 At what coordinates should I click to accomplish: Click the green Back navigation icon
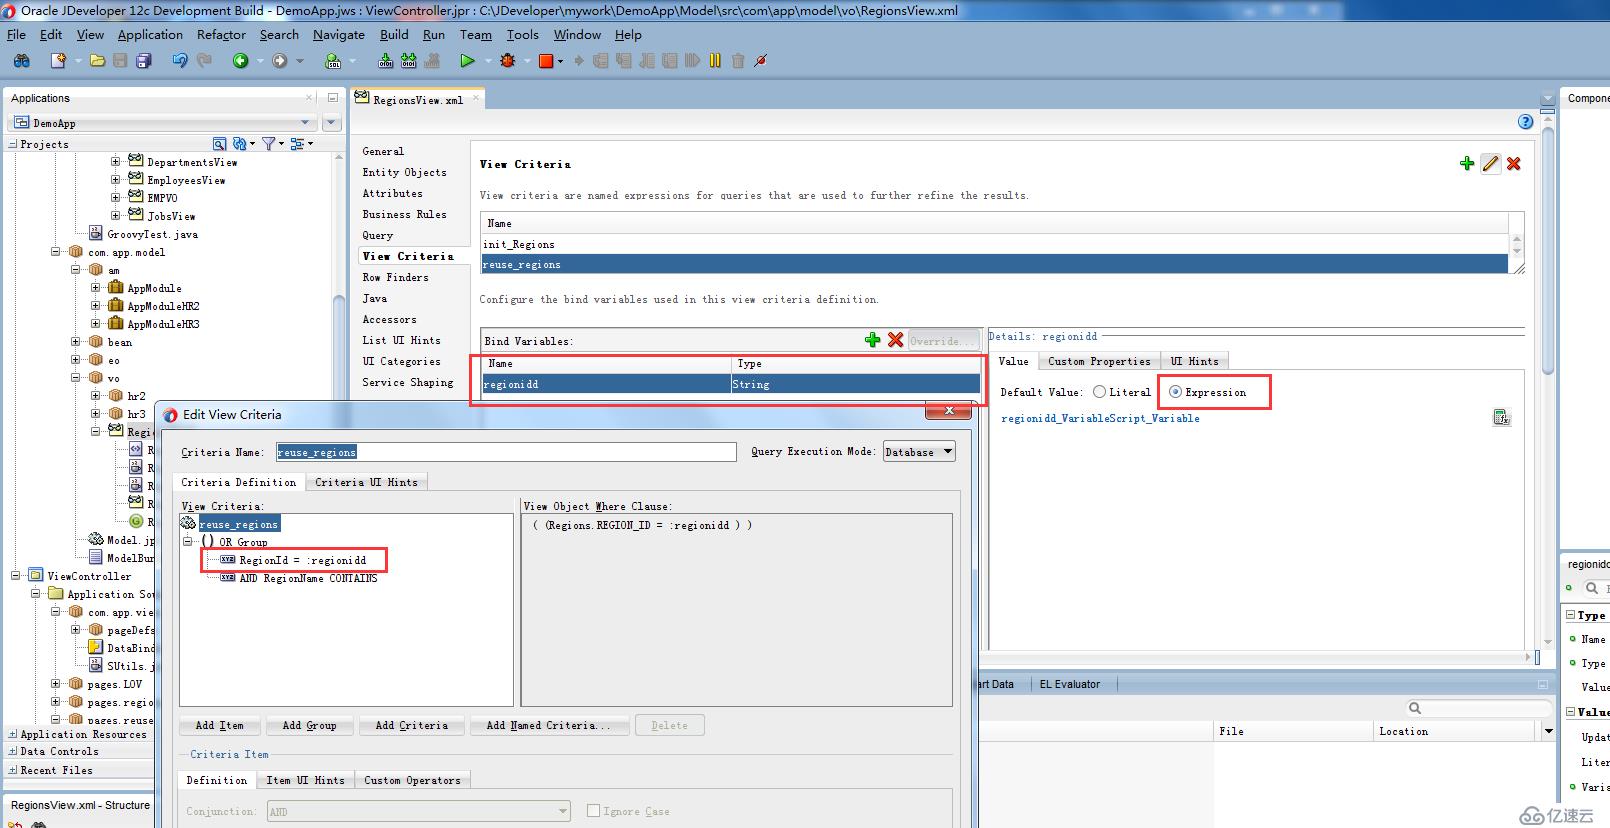coord(240,61)
